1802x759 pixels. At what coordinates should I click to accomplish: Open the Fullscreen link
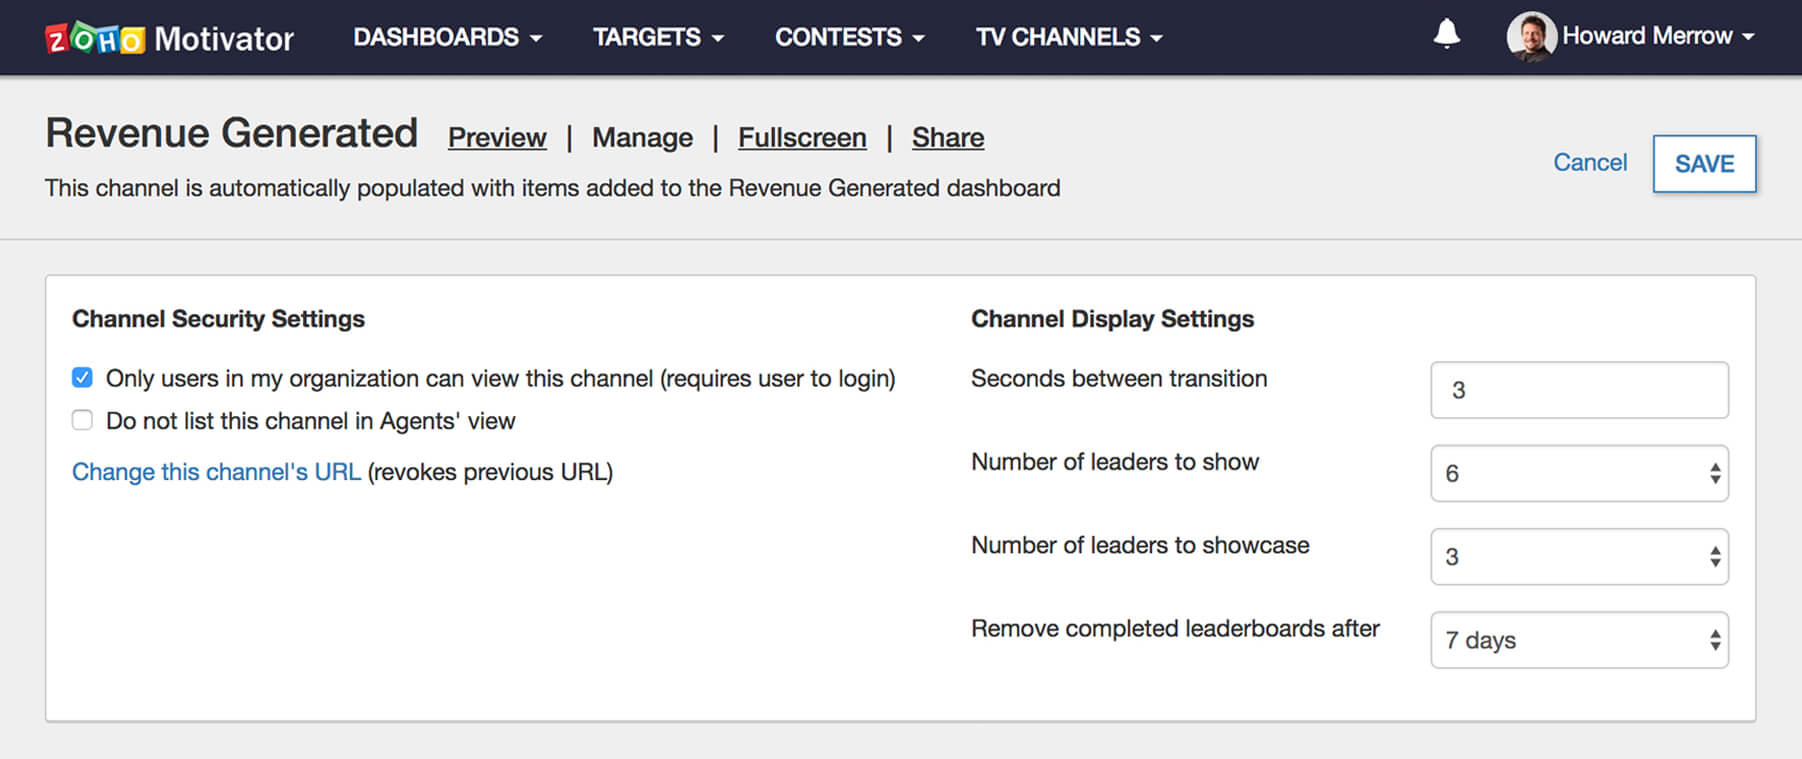(802, 137)
